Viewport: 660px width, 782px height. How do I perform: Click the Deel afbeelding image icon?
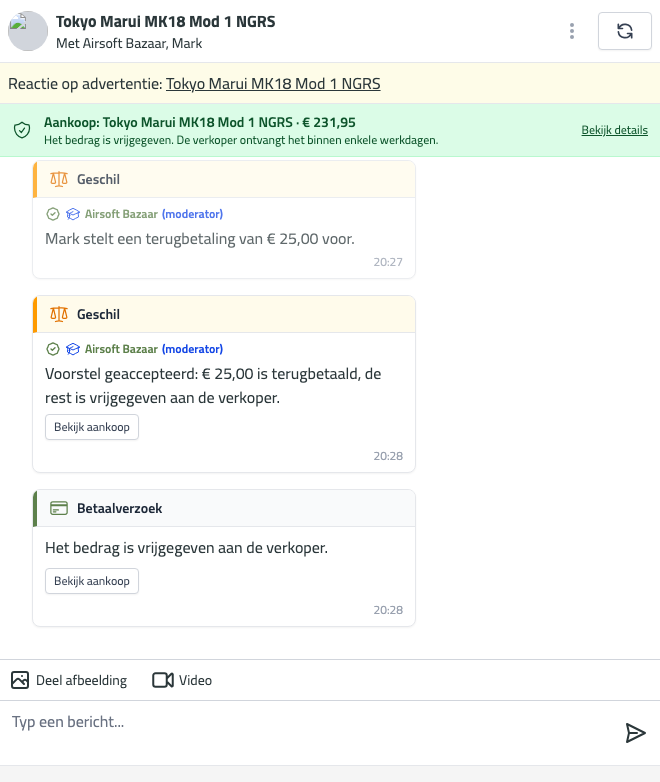(x=20, y=680)
